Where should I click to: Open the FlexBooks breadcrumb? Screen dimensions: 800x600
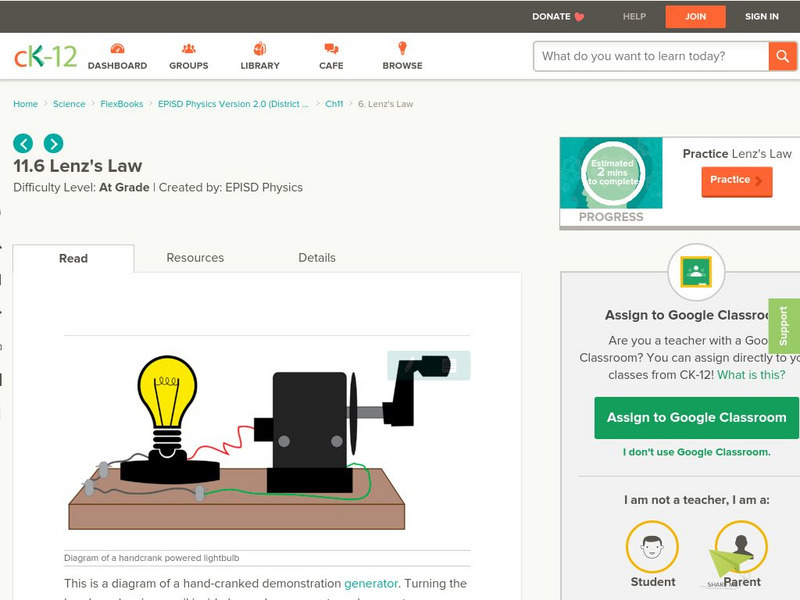(x=121, y=104)
